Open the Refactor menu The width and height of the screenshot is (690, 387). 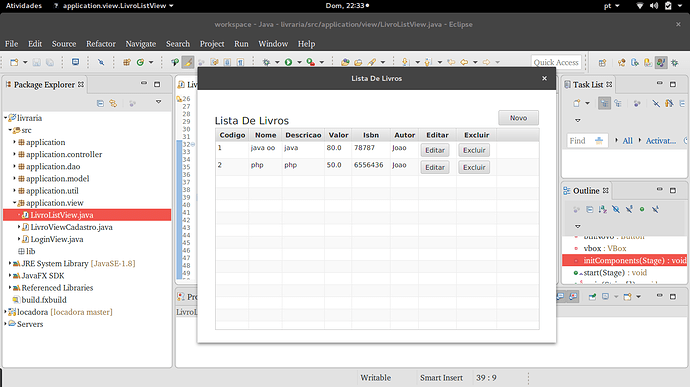click(x=101, y=44)
